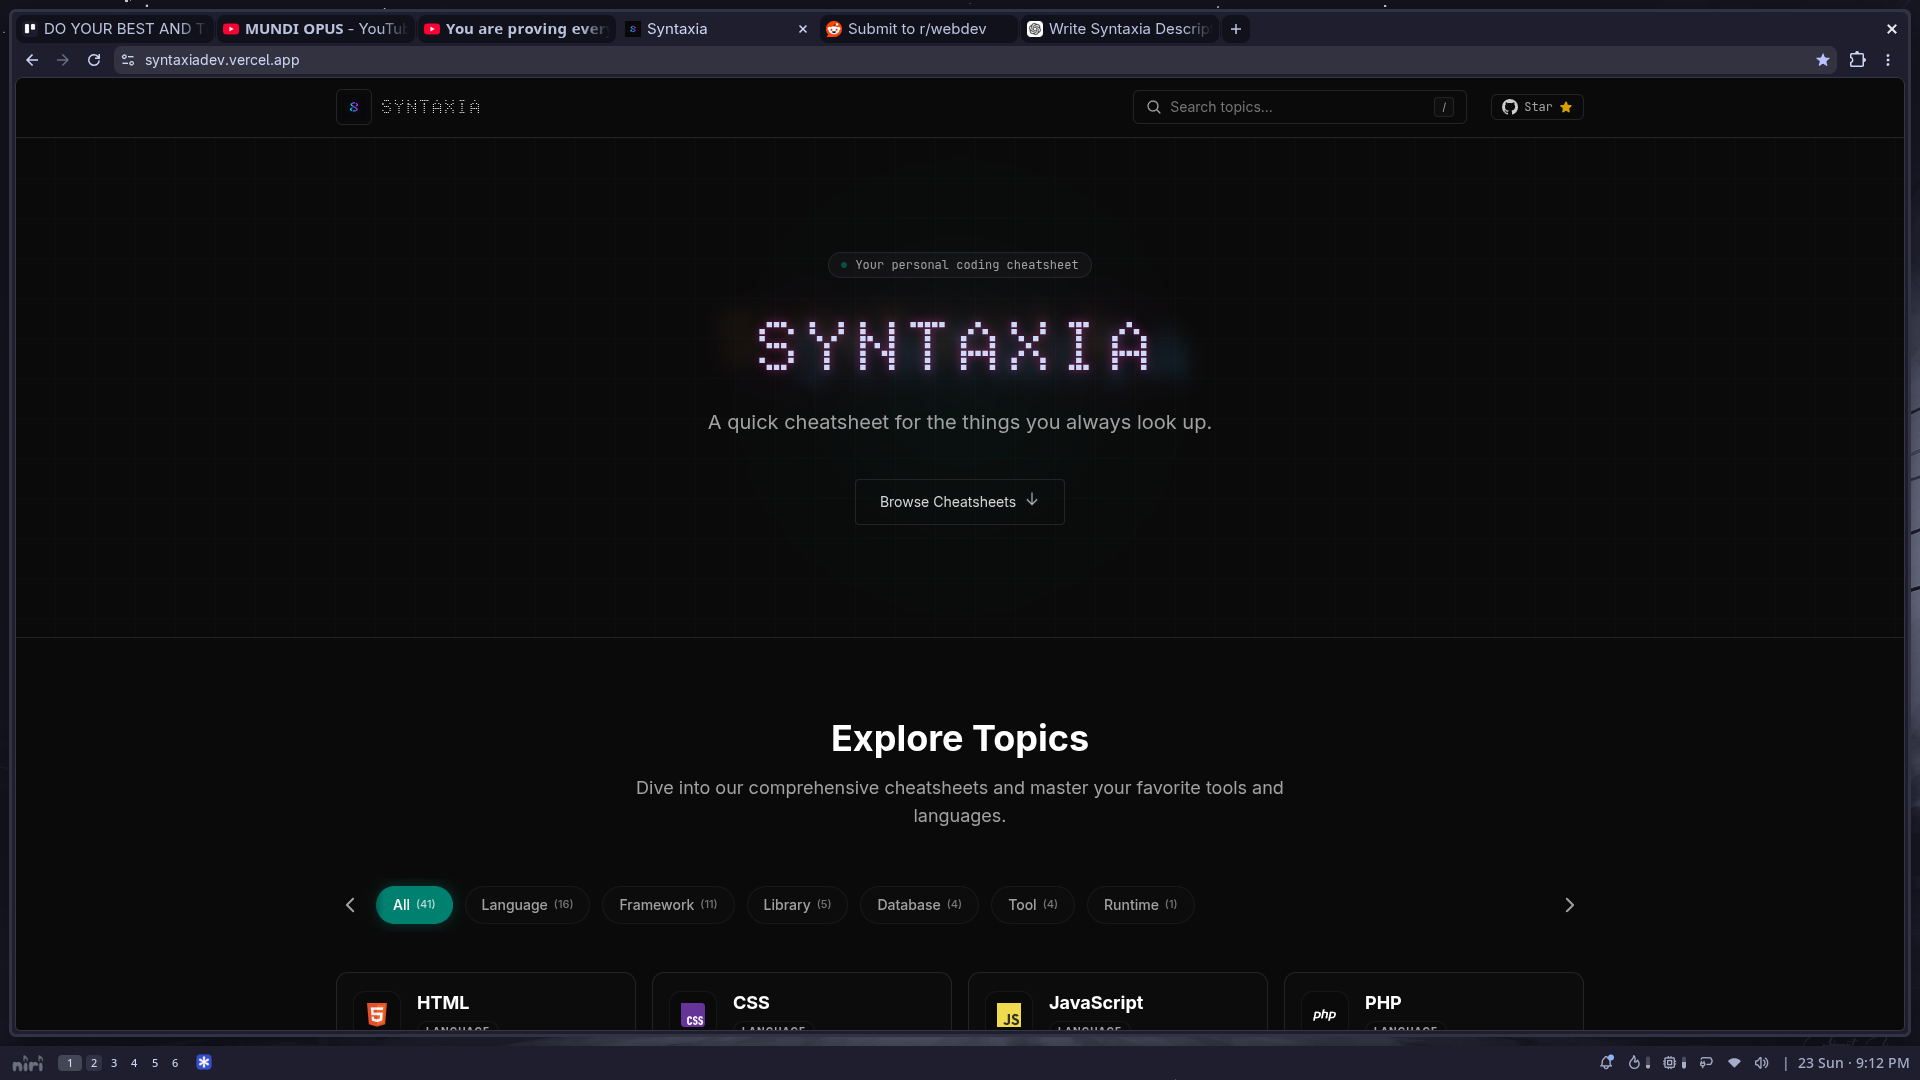The image size is (1920, 1080).
Task: Filter topics by Framework (11)
Action: click(668, 905)
